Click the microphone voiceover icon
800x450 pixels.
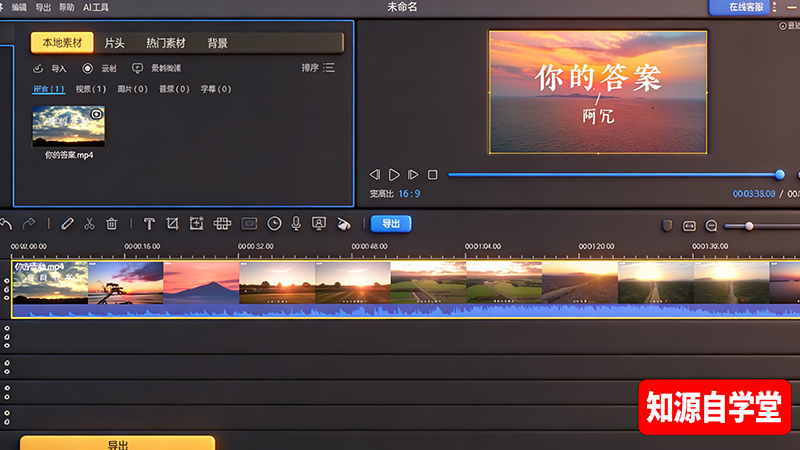pyautogui.click(x=296, y=223)
